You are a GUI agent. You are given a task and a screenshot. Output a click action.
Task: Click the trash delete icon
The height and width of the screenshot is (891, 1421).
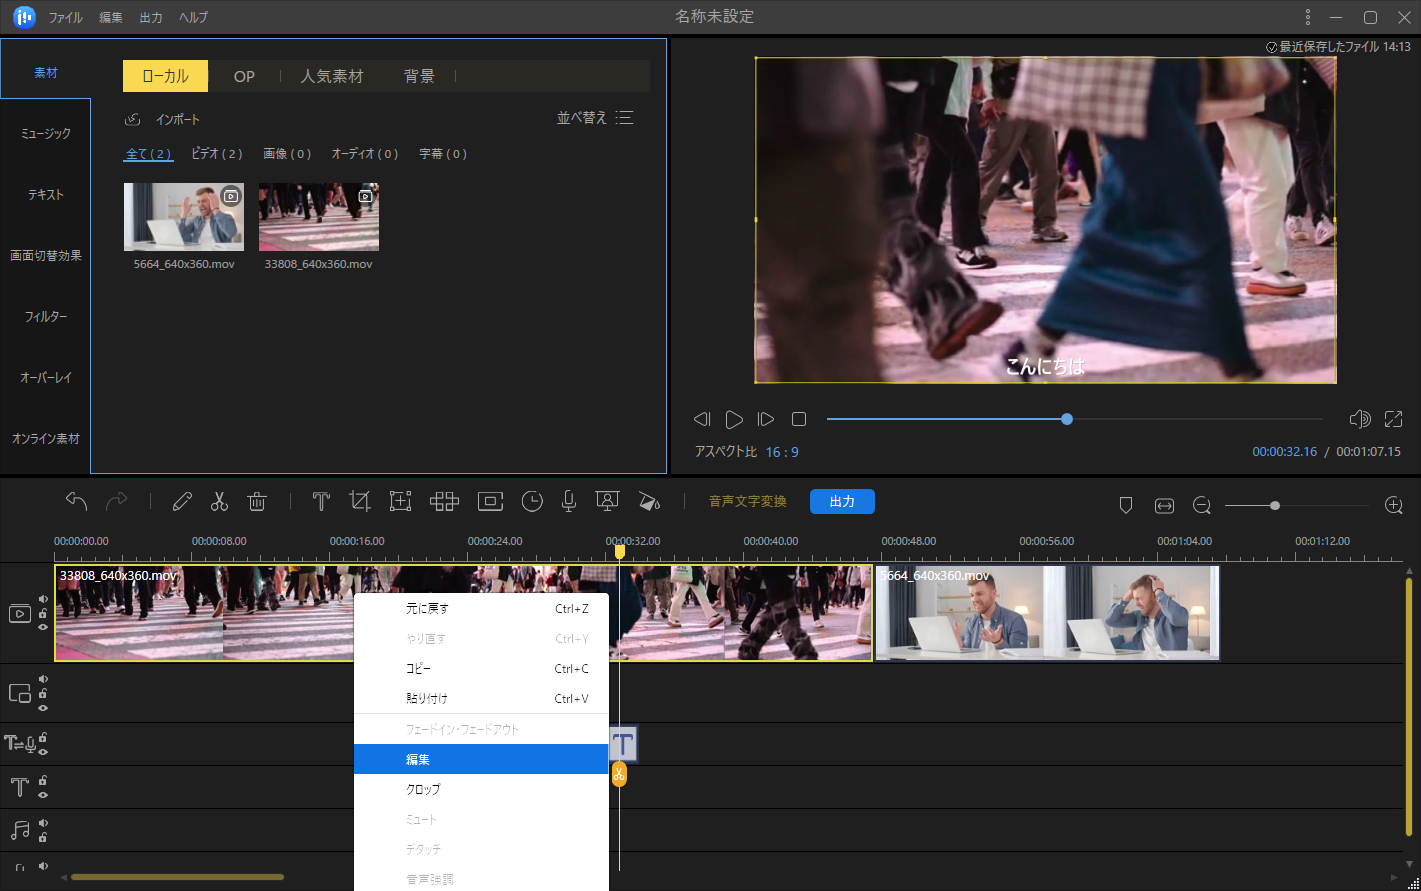pyautogui.click(x=257, y=502)
